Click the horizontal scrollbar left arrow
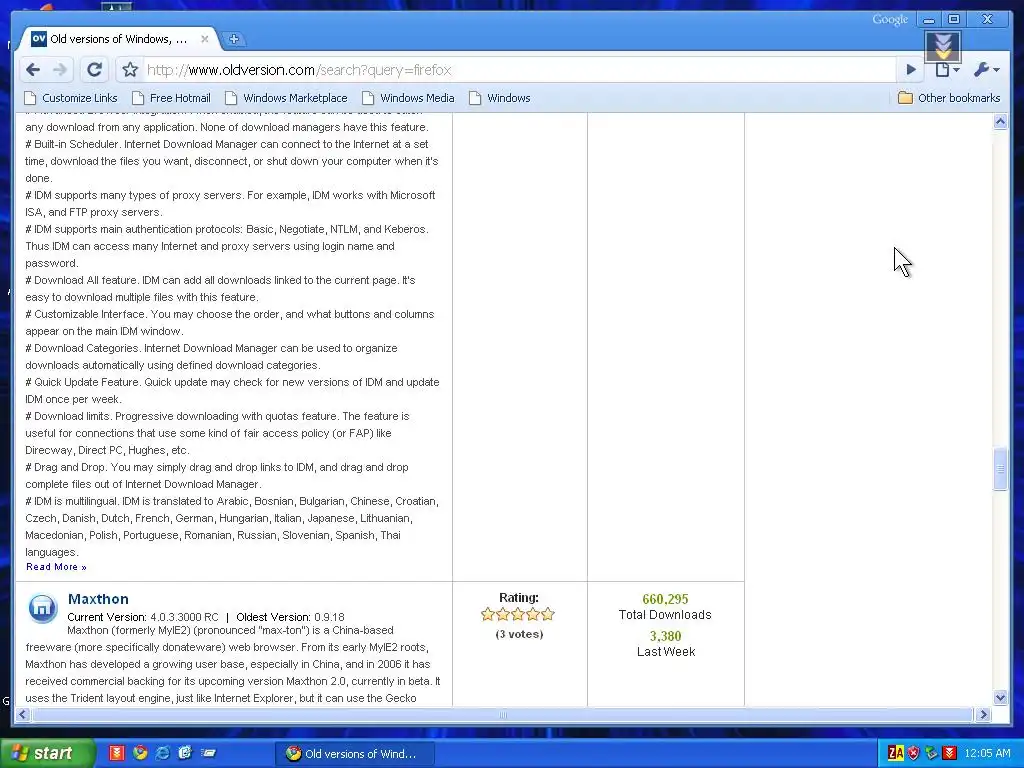The width and height of the screenshot is (1024, 768). pyautogui.click(x=22, y=714)
